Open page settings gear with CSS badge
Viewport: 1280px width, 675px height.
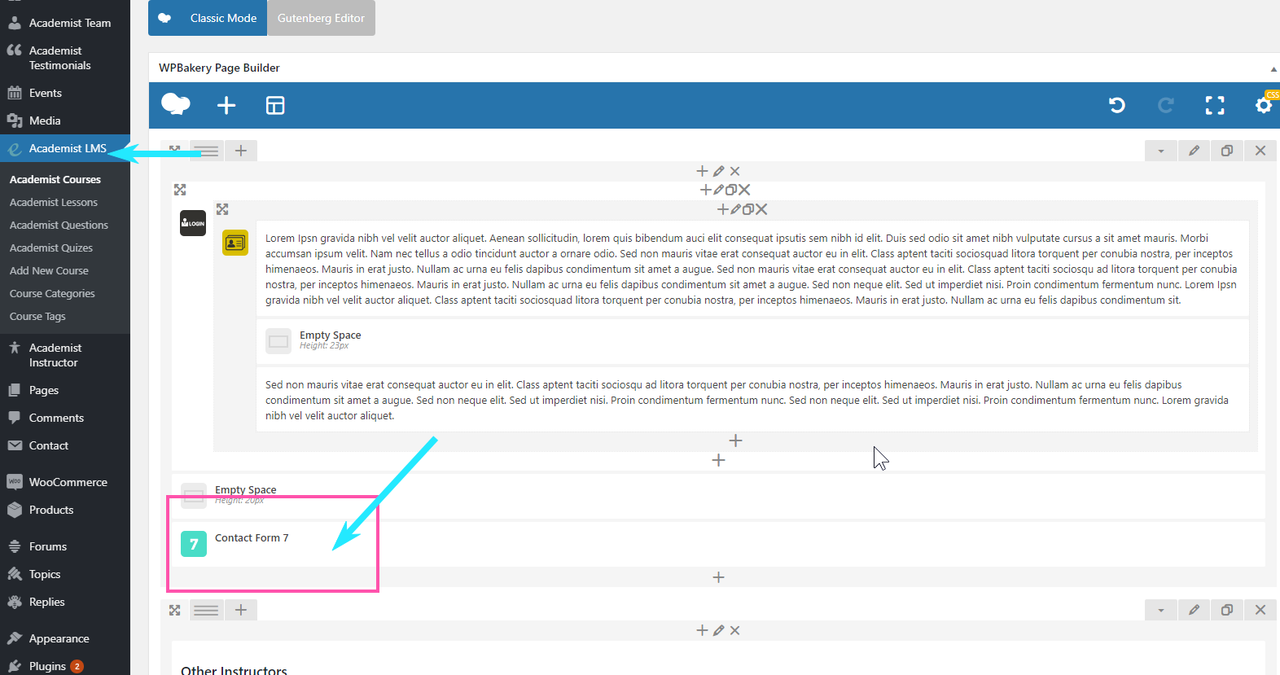(x=1265, y=104)
